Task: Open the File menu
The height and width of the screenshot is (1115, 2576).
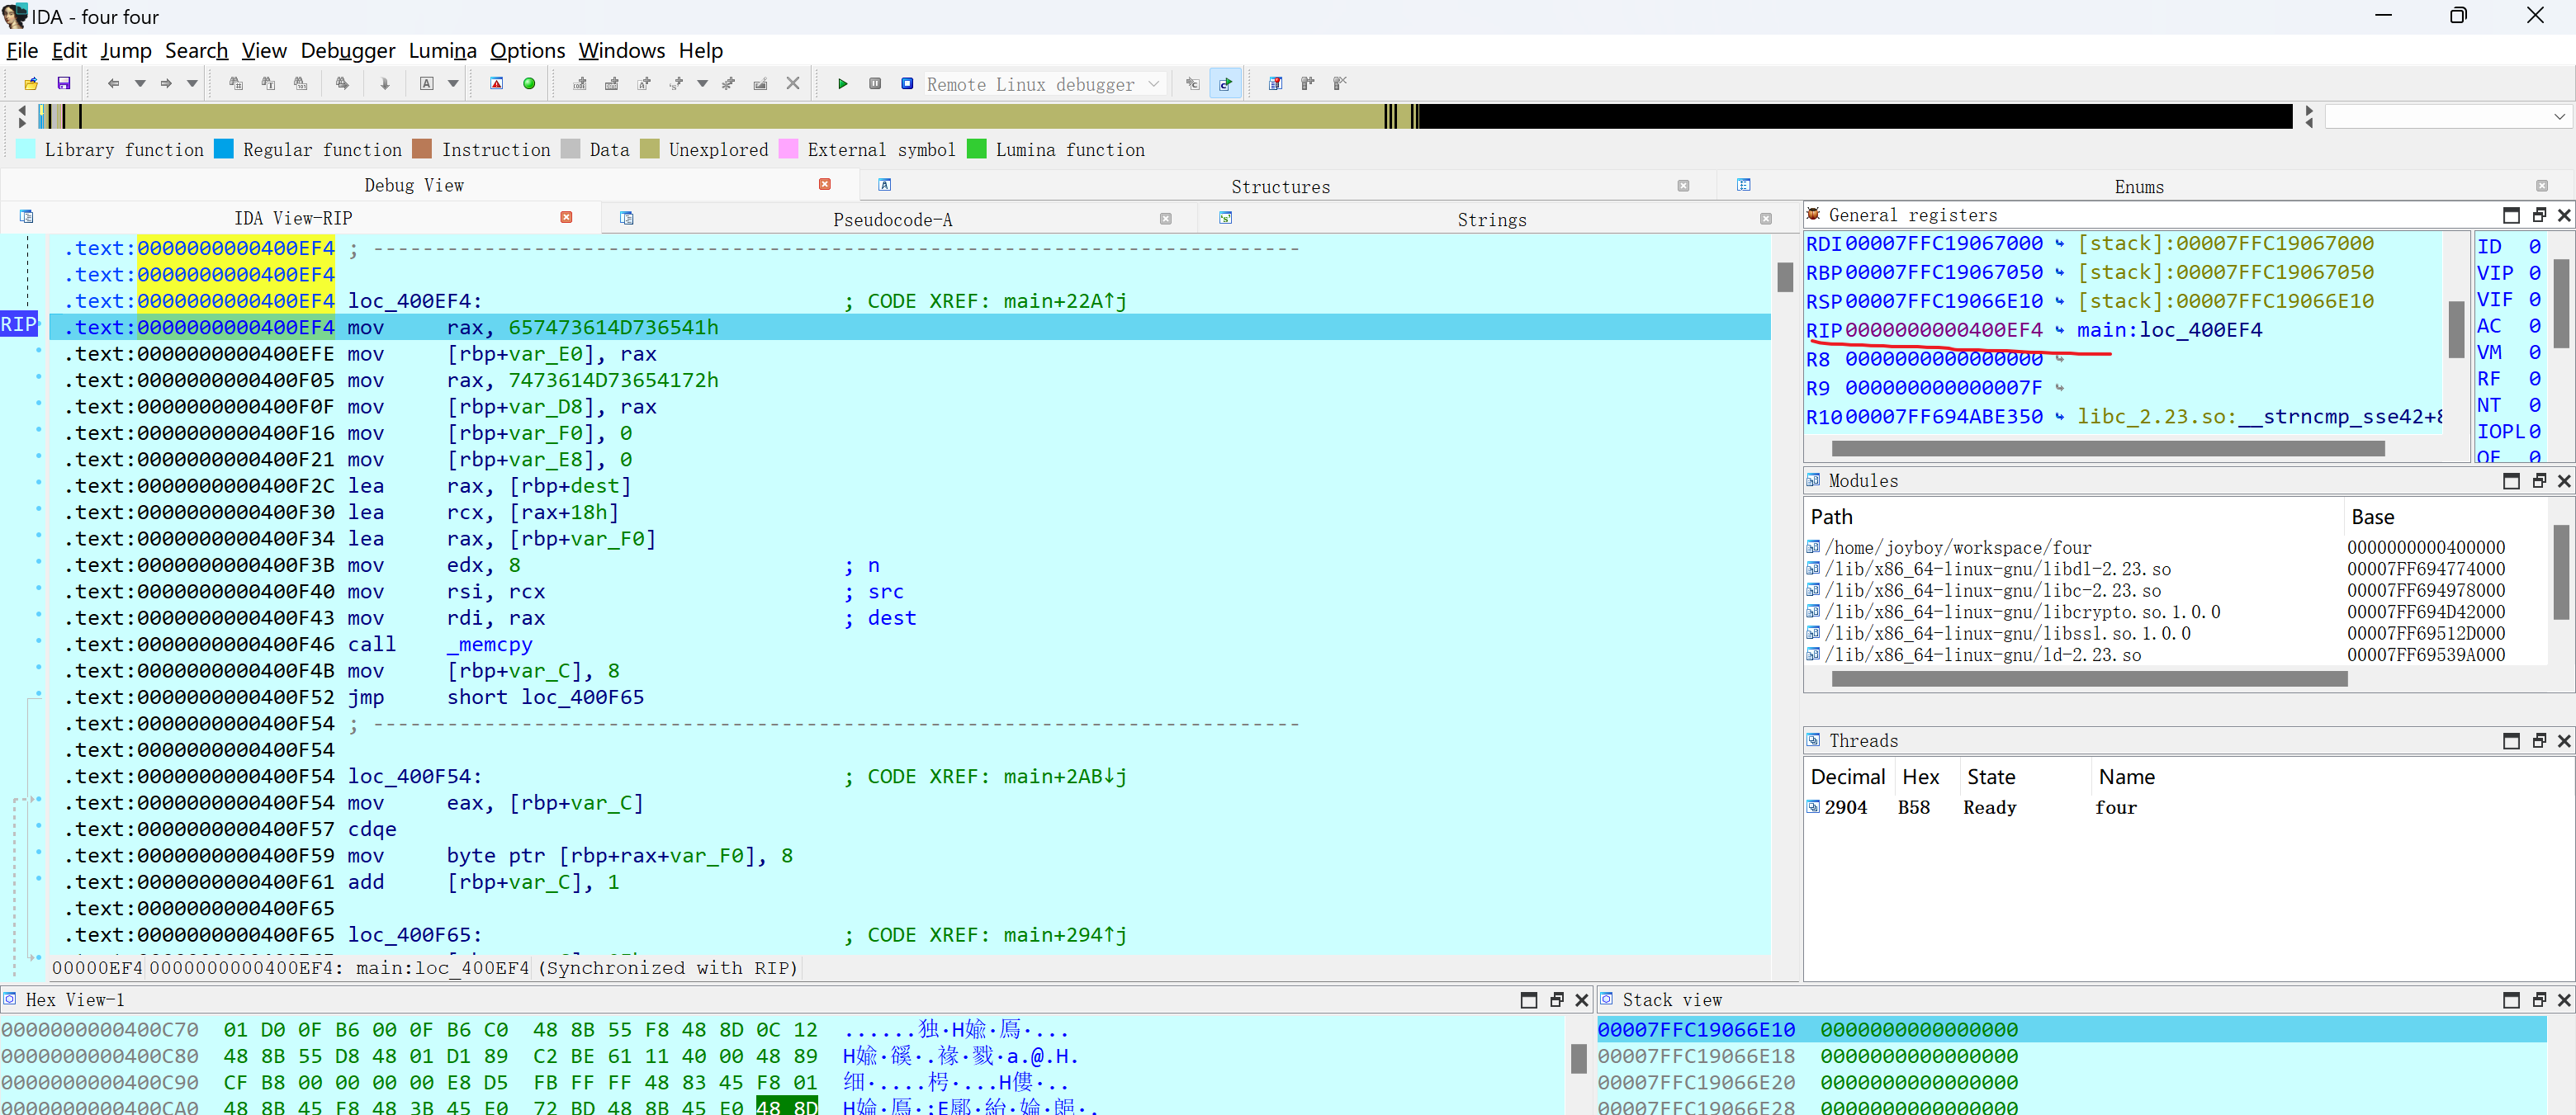Action: click(22, 51)
